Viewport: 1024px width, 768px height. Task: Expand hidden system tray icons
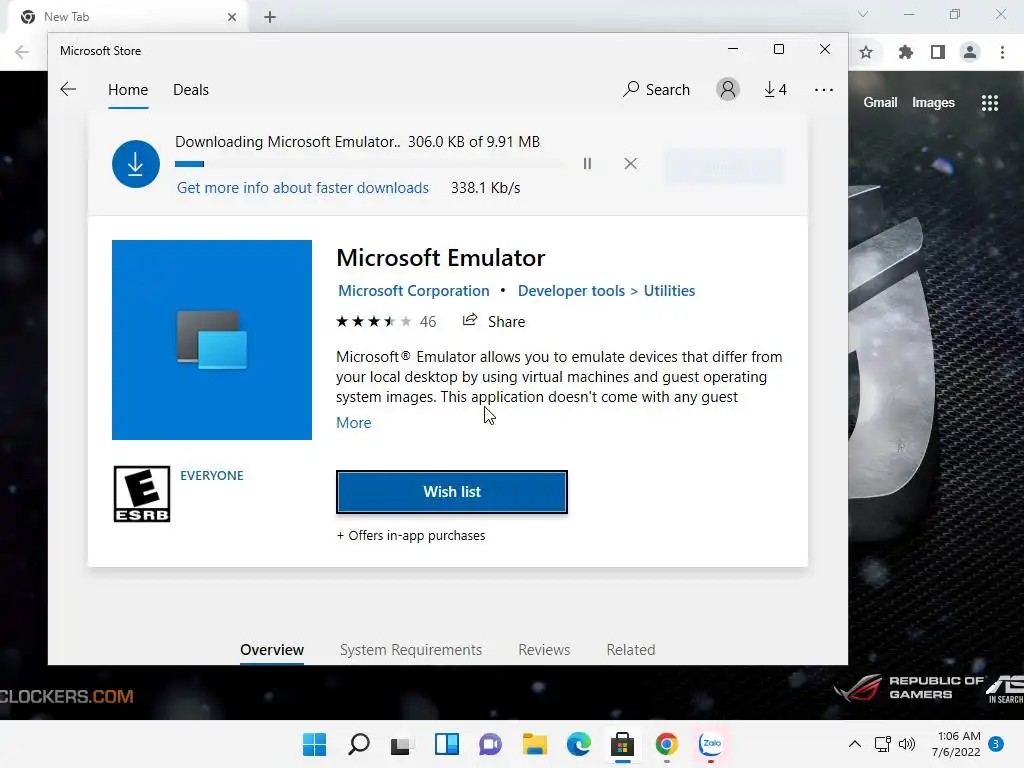(854, 744)
